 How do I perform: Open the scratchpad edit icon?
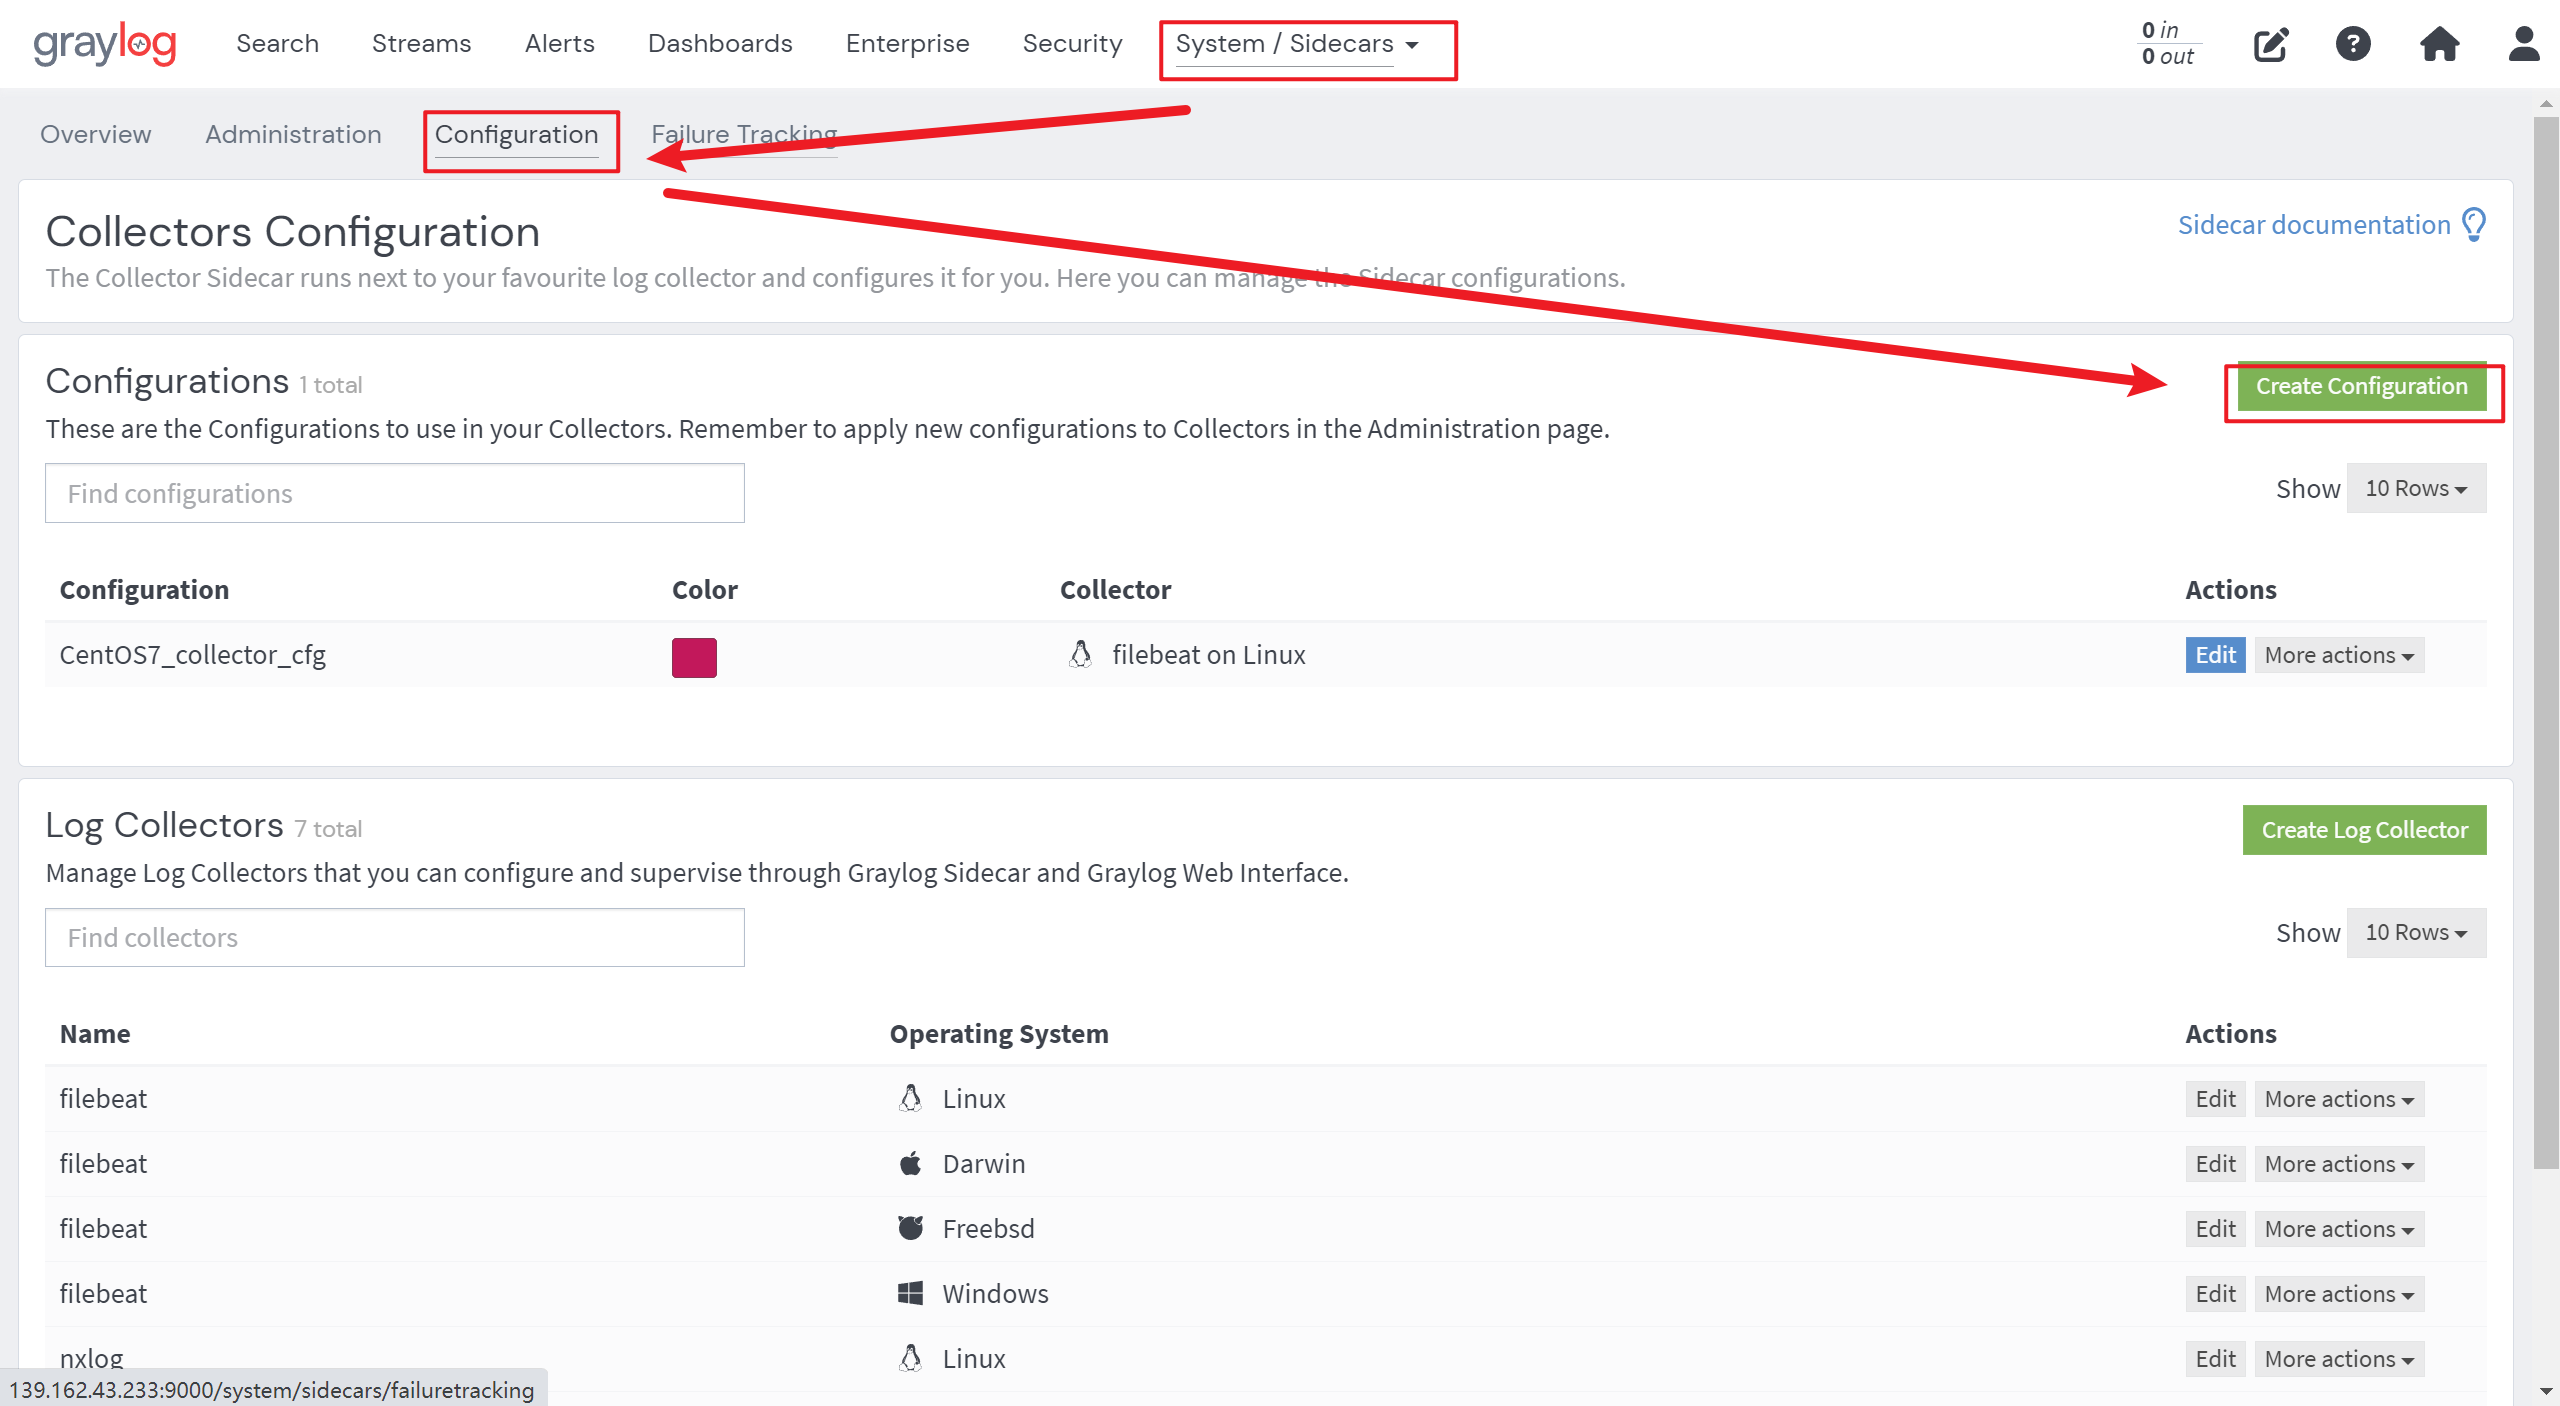pos(2270,44)
